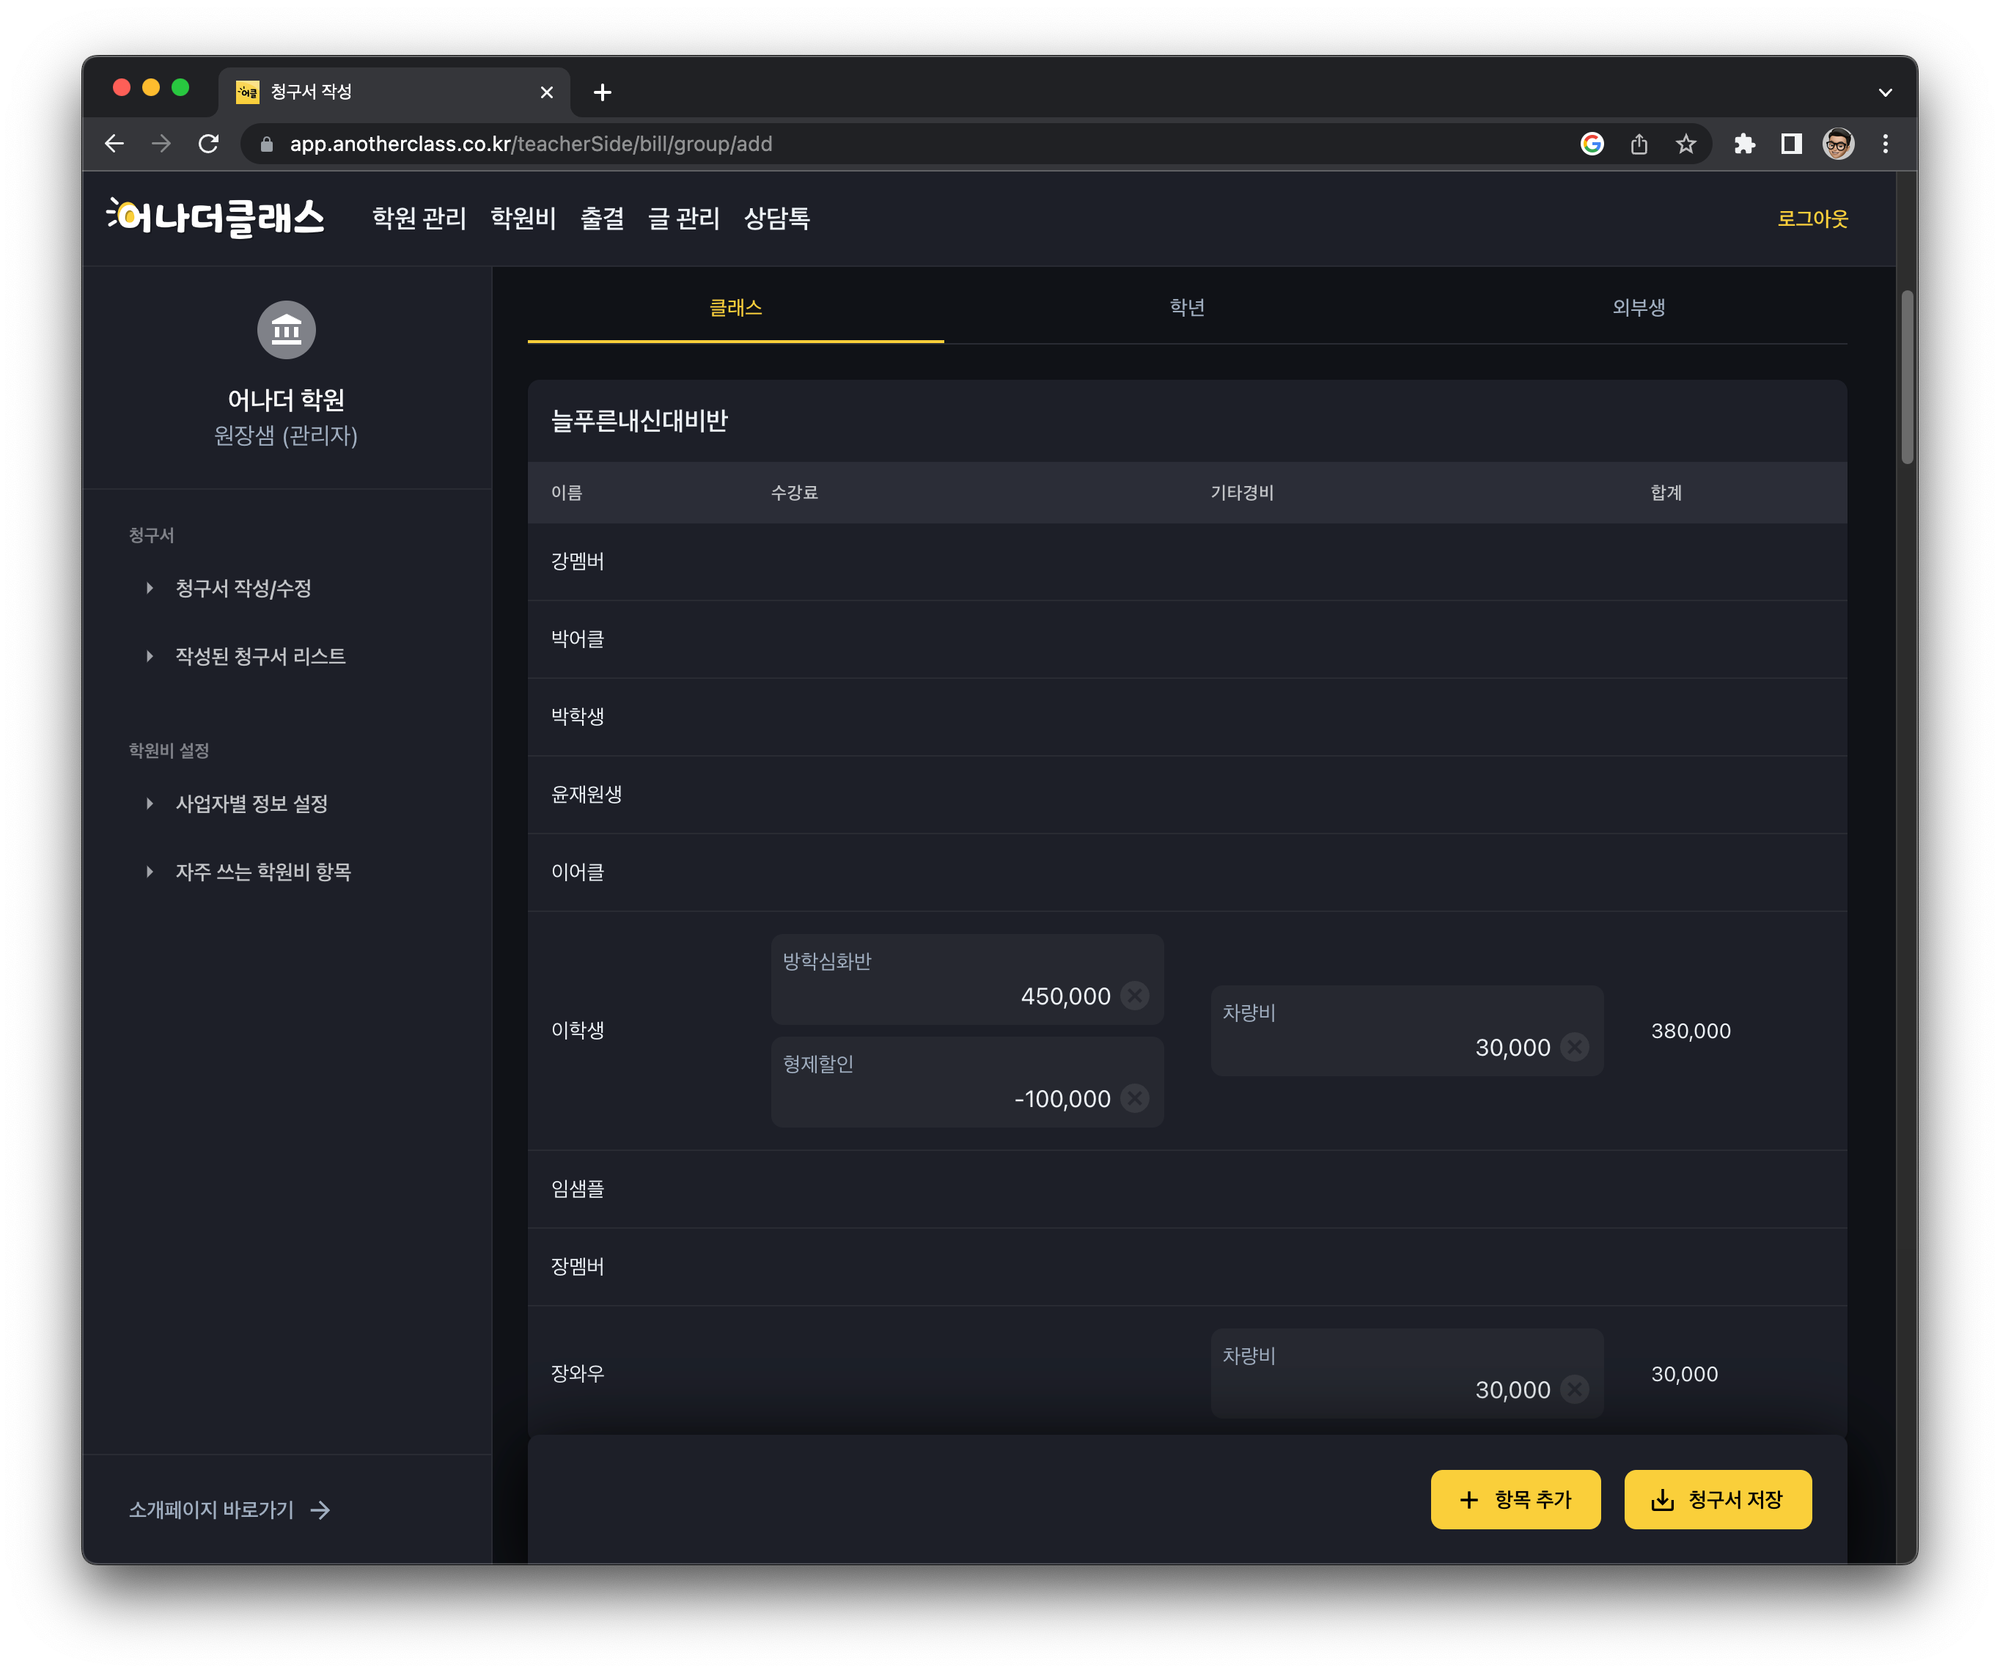Click the Google icon in address bar
This screenshot has width=2000, height=1673.
(x=1592, y=144)
